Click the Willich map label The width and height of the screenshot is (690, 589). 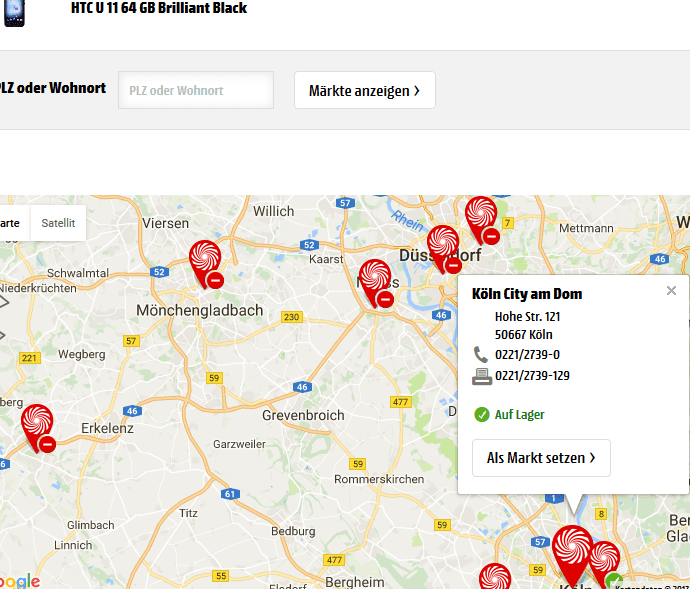tap(273, 211)
